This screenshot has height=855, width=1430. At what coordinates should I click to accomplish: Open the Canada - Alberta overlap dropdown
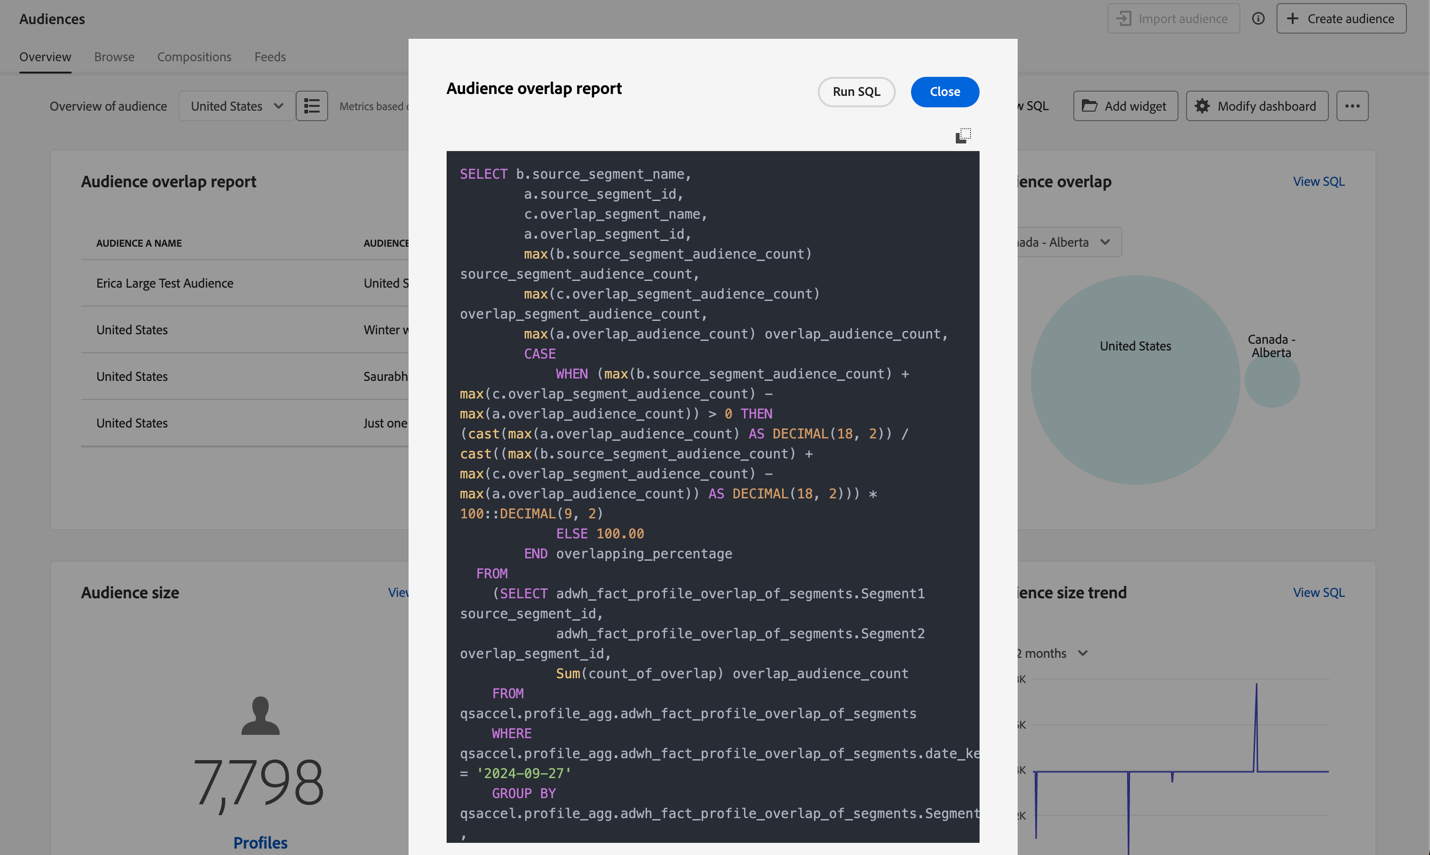point(1068,241)
